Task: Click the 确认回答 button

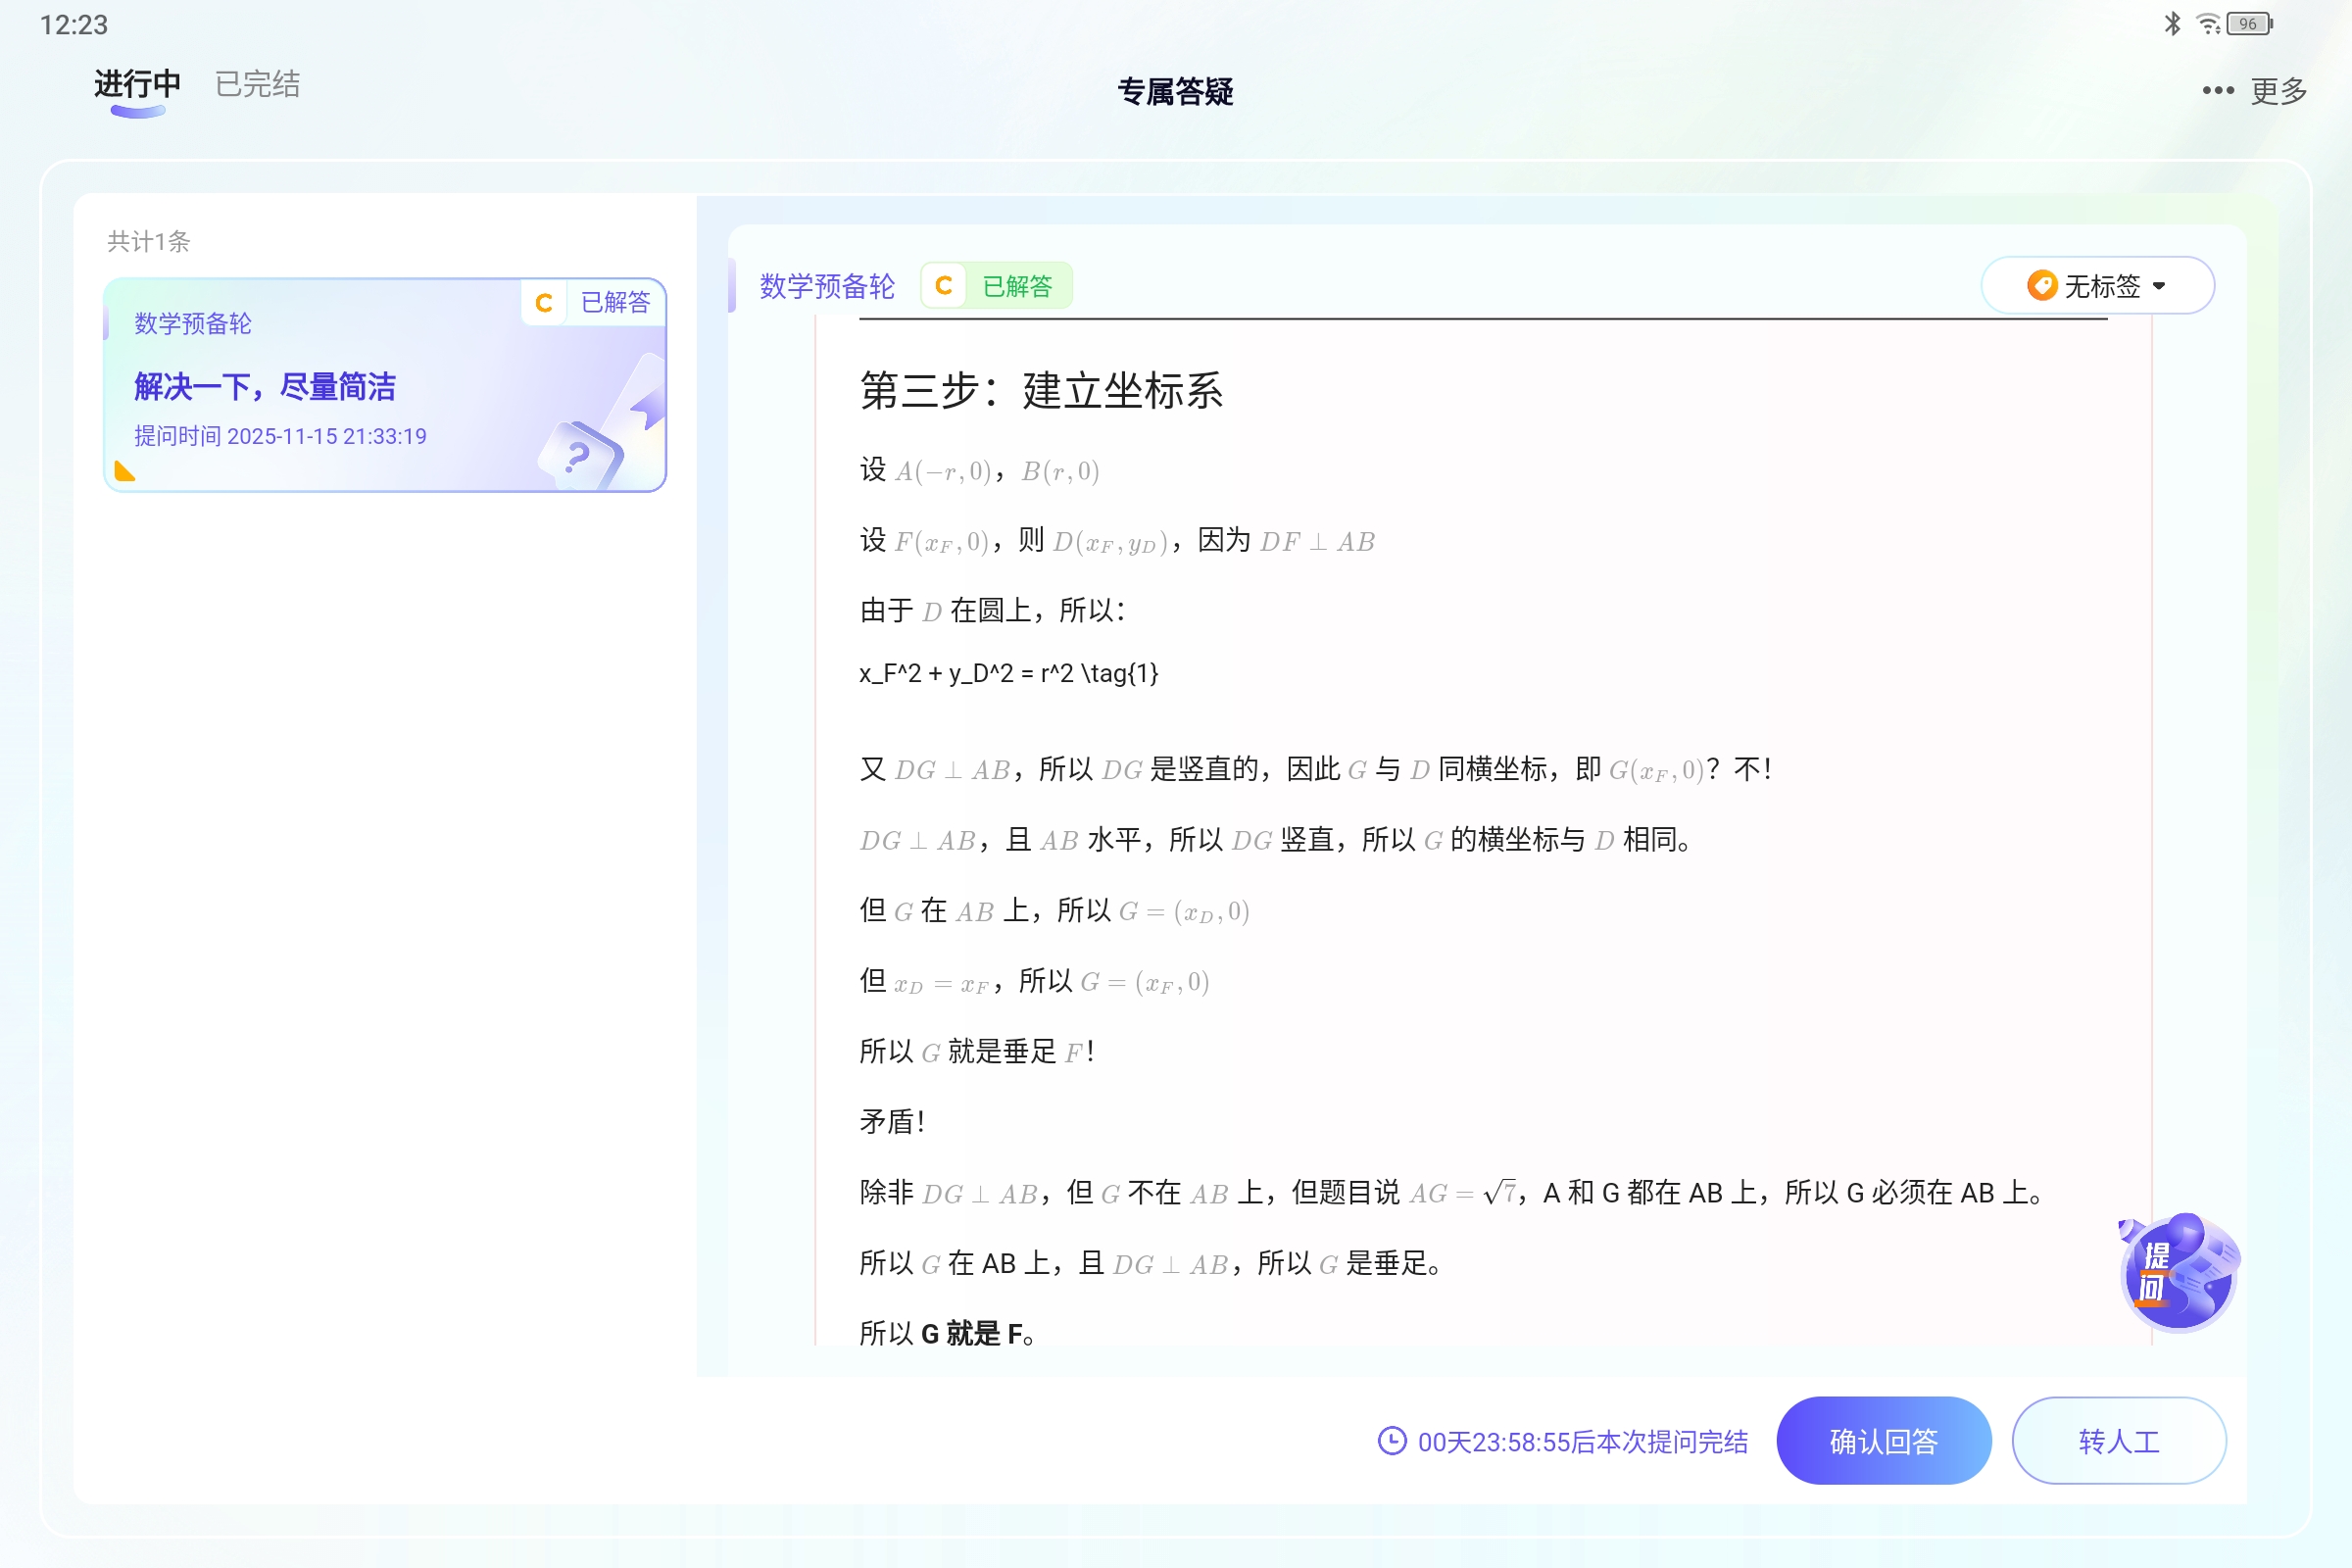Action: point(1883,1441)
